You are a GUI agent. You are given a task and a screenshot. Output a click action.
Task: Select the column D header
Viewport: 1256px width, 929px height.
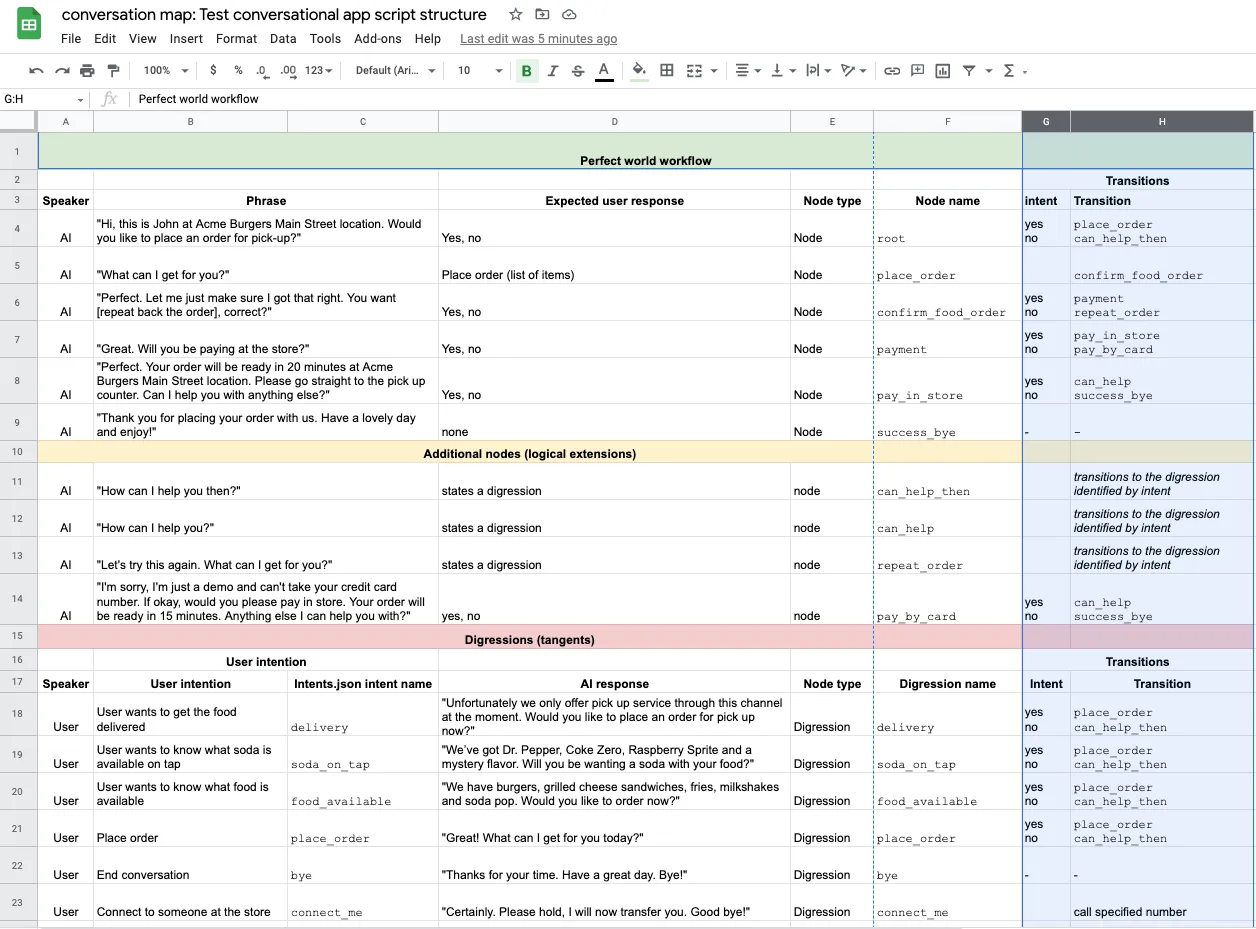[614, 121]
